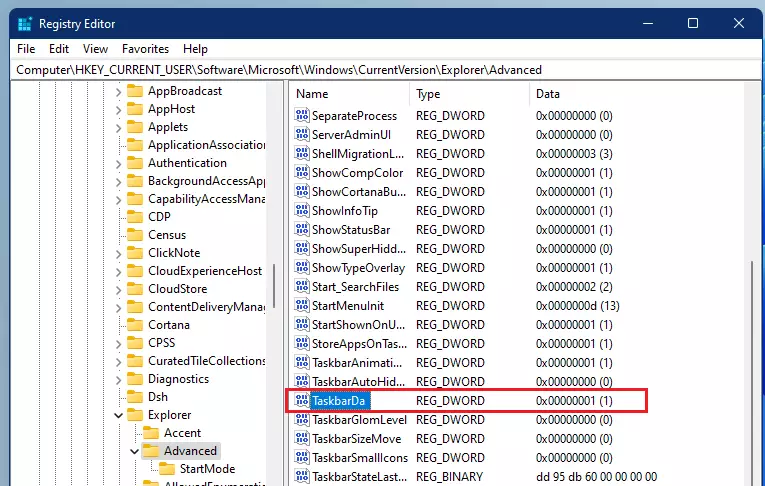Click the ShellMigrationL... value icon
This screenshot has height=486, width=765.
tap(302, 153)
